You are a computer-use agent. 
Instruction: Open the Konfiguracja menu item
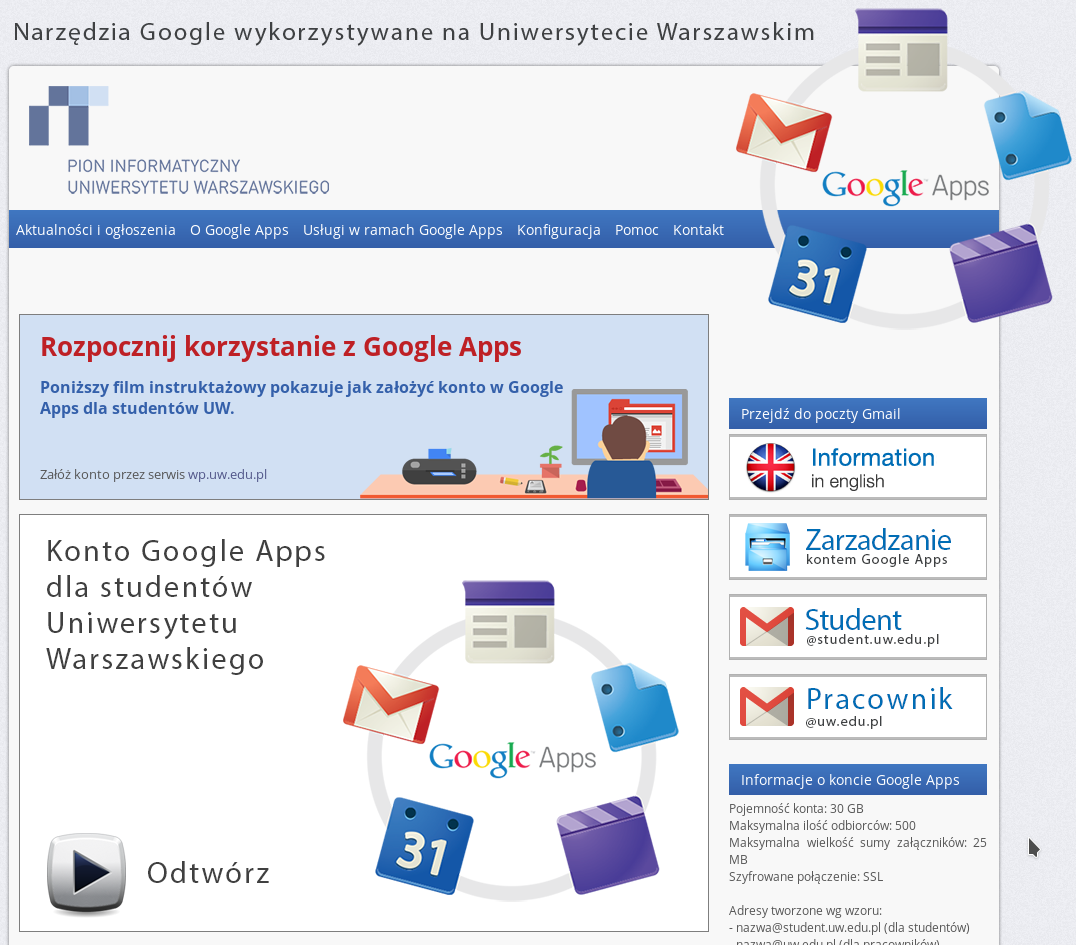pyautogui.click(x=559, y=230)
